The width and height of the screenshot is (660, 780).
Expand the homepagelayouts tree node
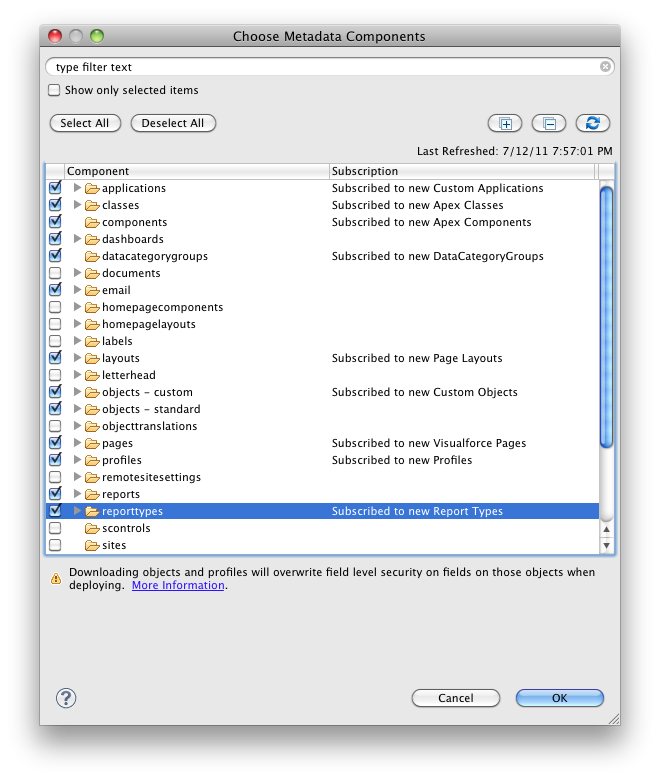click(x=77, y=324)
